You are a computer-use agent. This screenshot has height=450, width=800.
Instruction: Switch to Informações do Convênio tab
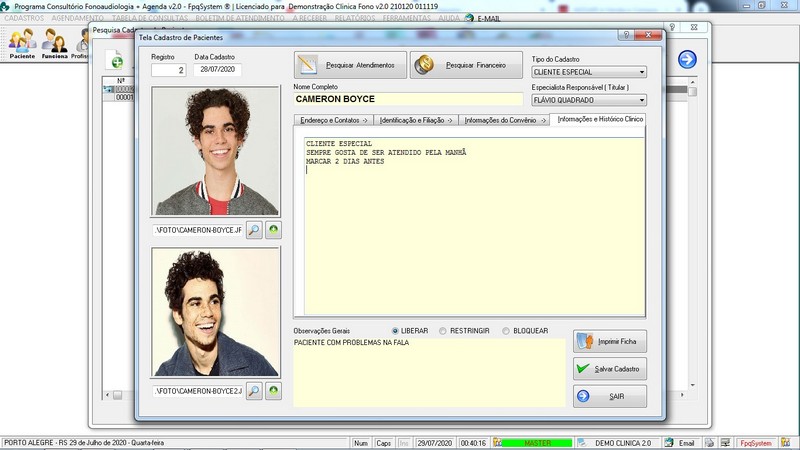504,120
